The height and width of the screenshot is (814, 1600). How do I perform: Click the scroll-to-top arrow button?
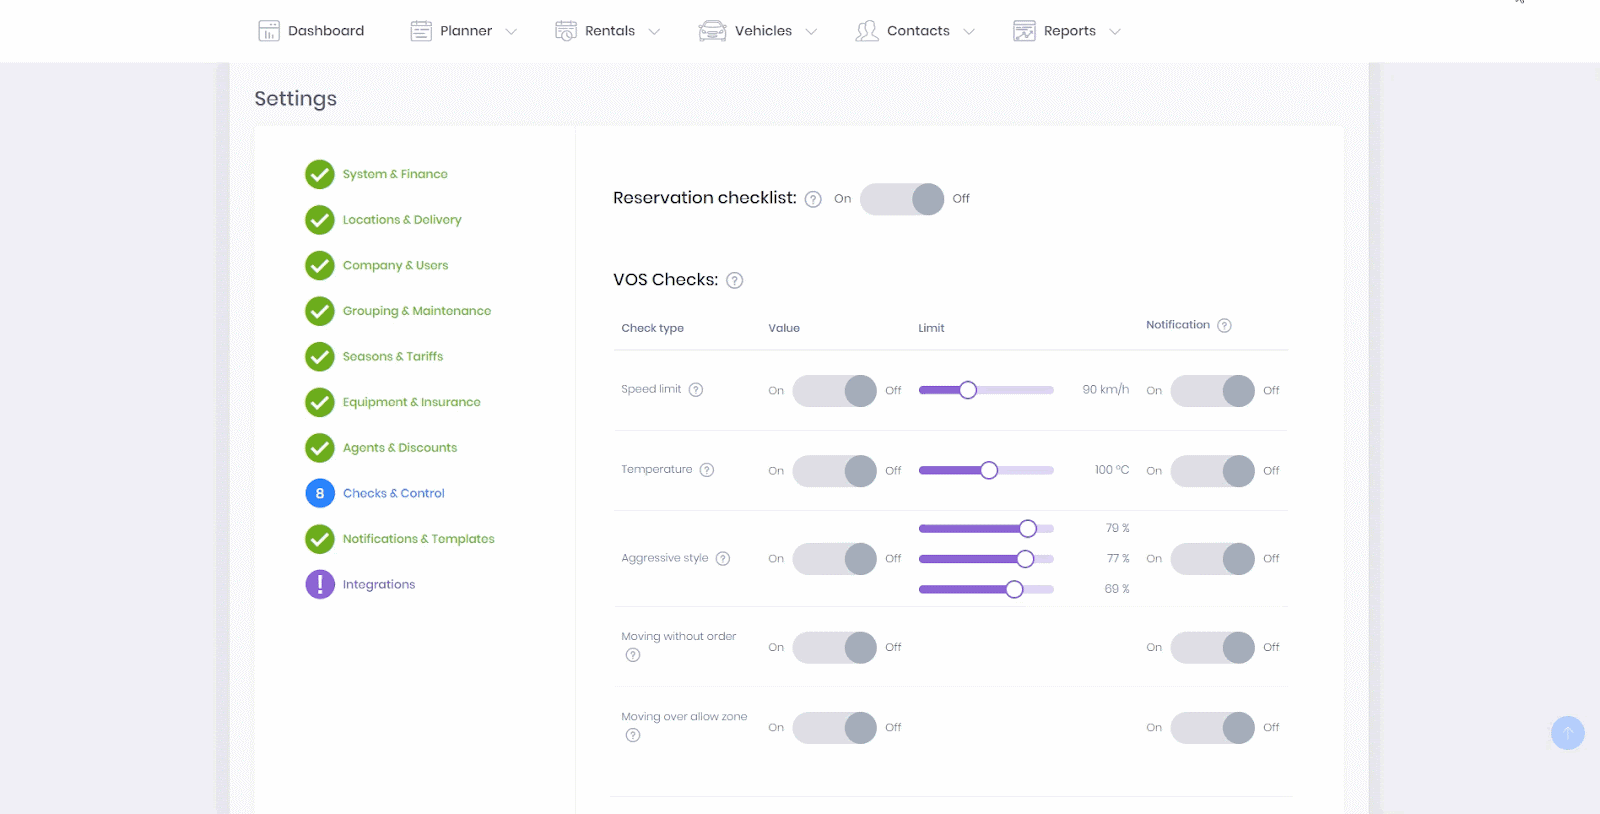pyautogui.click(x=1567, y=733)
